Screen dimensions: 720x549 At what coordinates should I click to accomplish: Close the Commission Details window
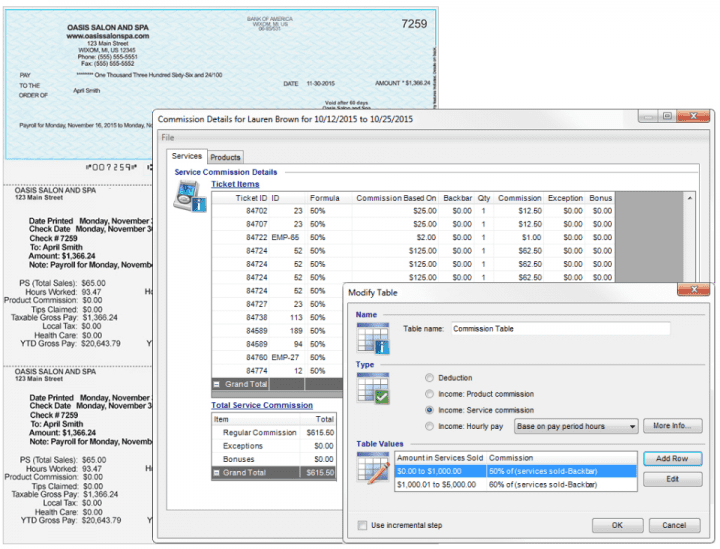(x=692, y=117)
